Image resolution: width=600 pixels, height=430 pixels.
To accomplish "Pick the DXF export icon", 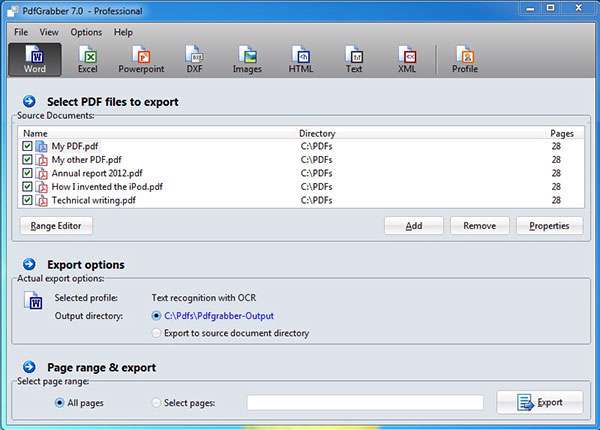I will [x=195, y=59].
